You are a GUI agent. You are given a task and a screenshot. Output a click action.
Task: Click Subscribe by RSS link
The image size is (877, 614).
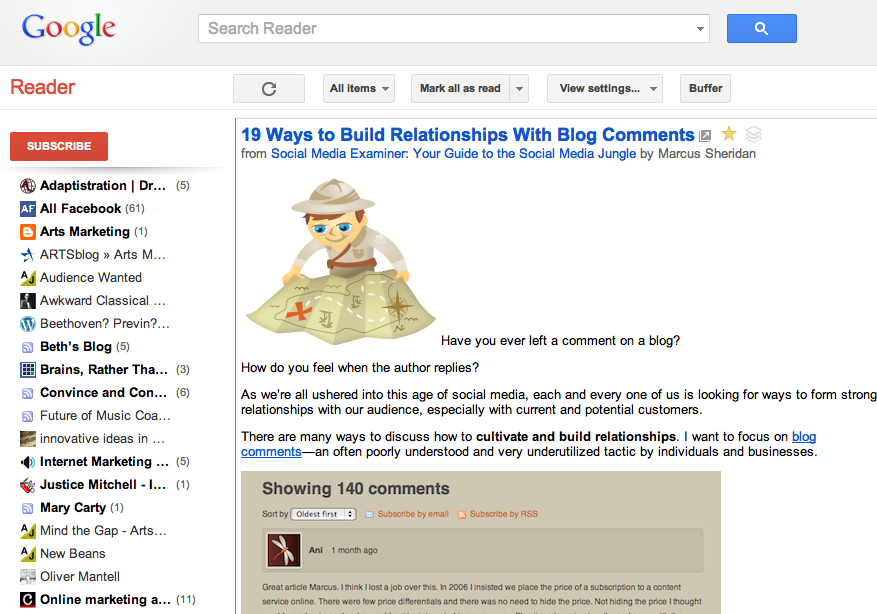point(503,514)
